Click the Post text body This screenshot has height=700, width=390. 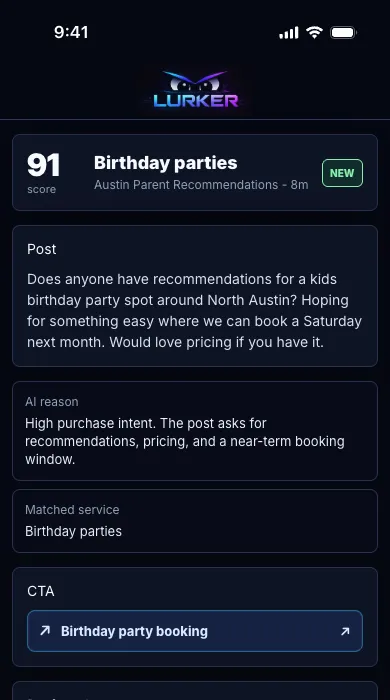195,311
